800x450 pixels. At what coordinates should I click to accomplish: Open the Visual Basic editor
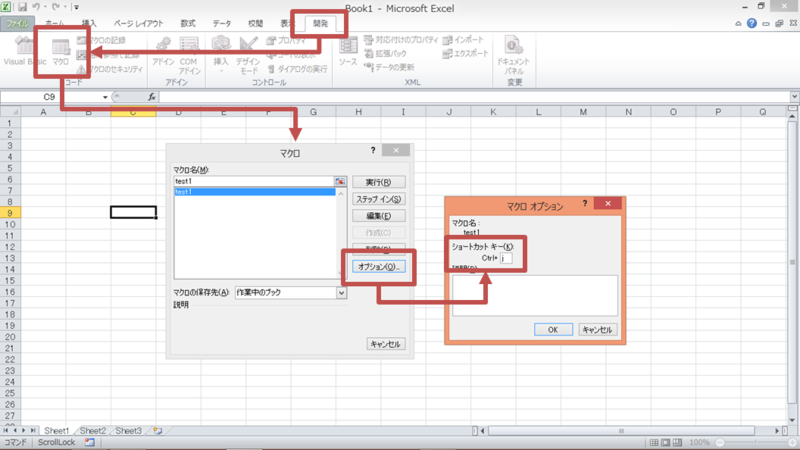point(24,51)
